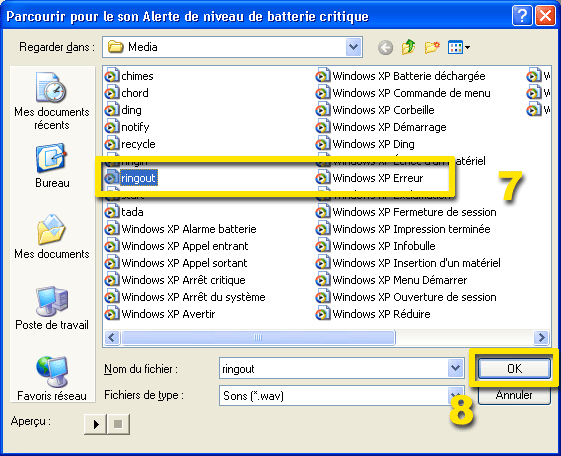Image resolution: width=561 pixels, height=456 pixels.
Task: Click the help question mark icon
Action: click(522, 16)
